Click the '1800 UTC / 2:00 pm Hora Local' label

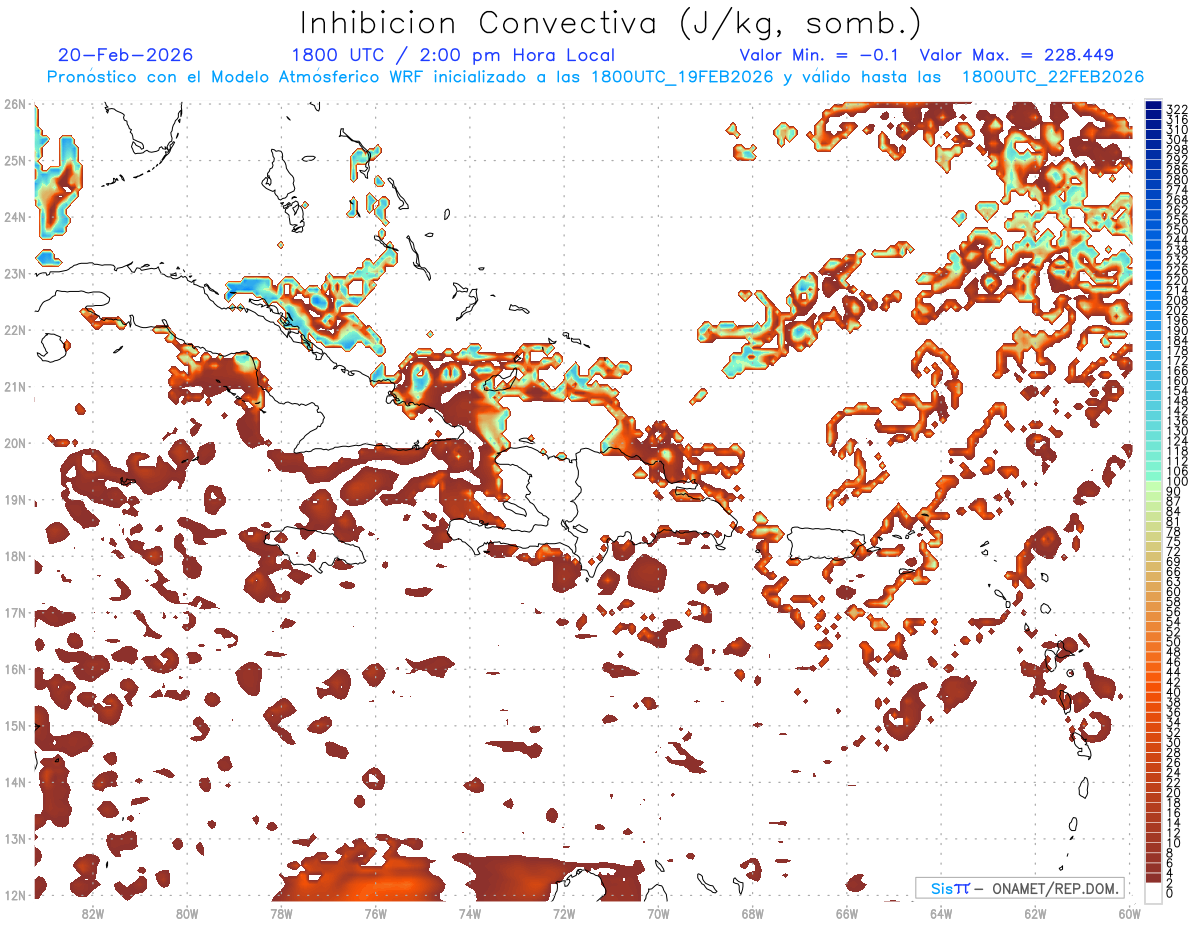click(453, 55)
